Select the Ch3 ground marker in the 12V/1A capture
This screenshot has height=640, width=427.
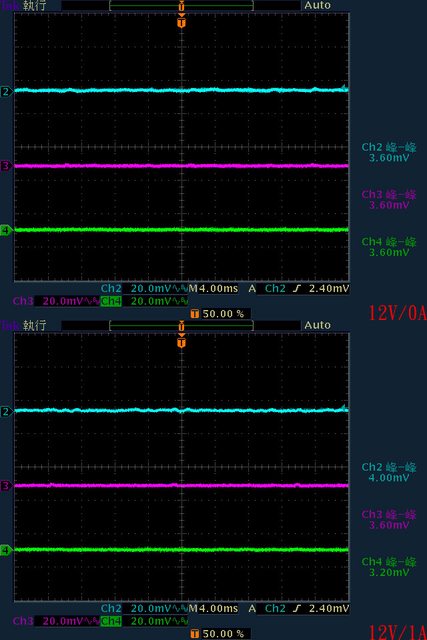click(x=6, y=486)
